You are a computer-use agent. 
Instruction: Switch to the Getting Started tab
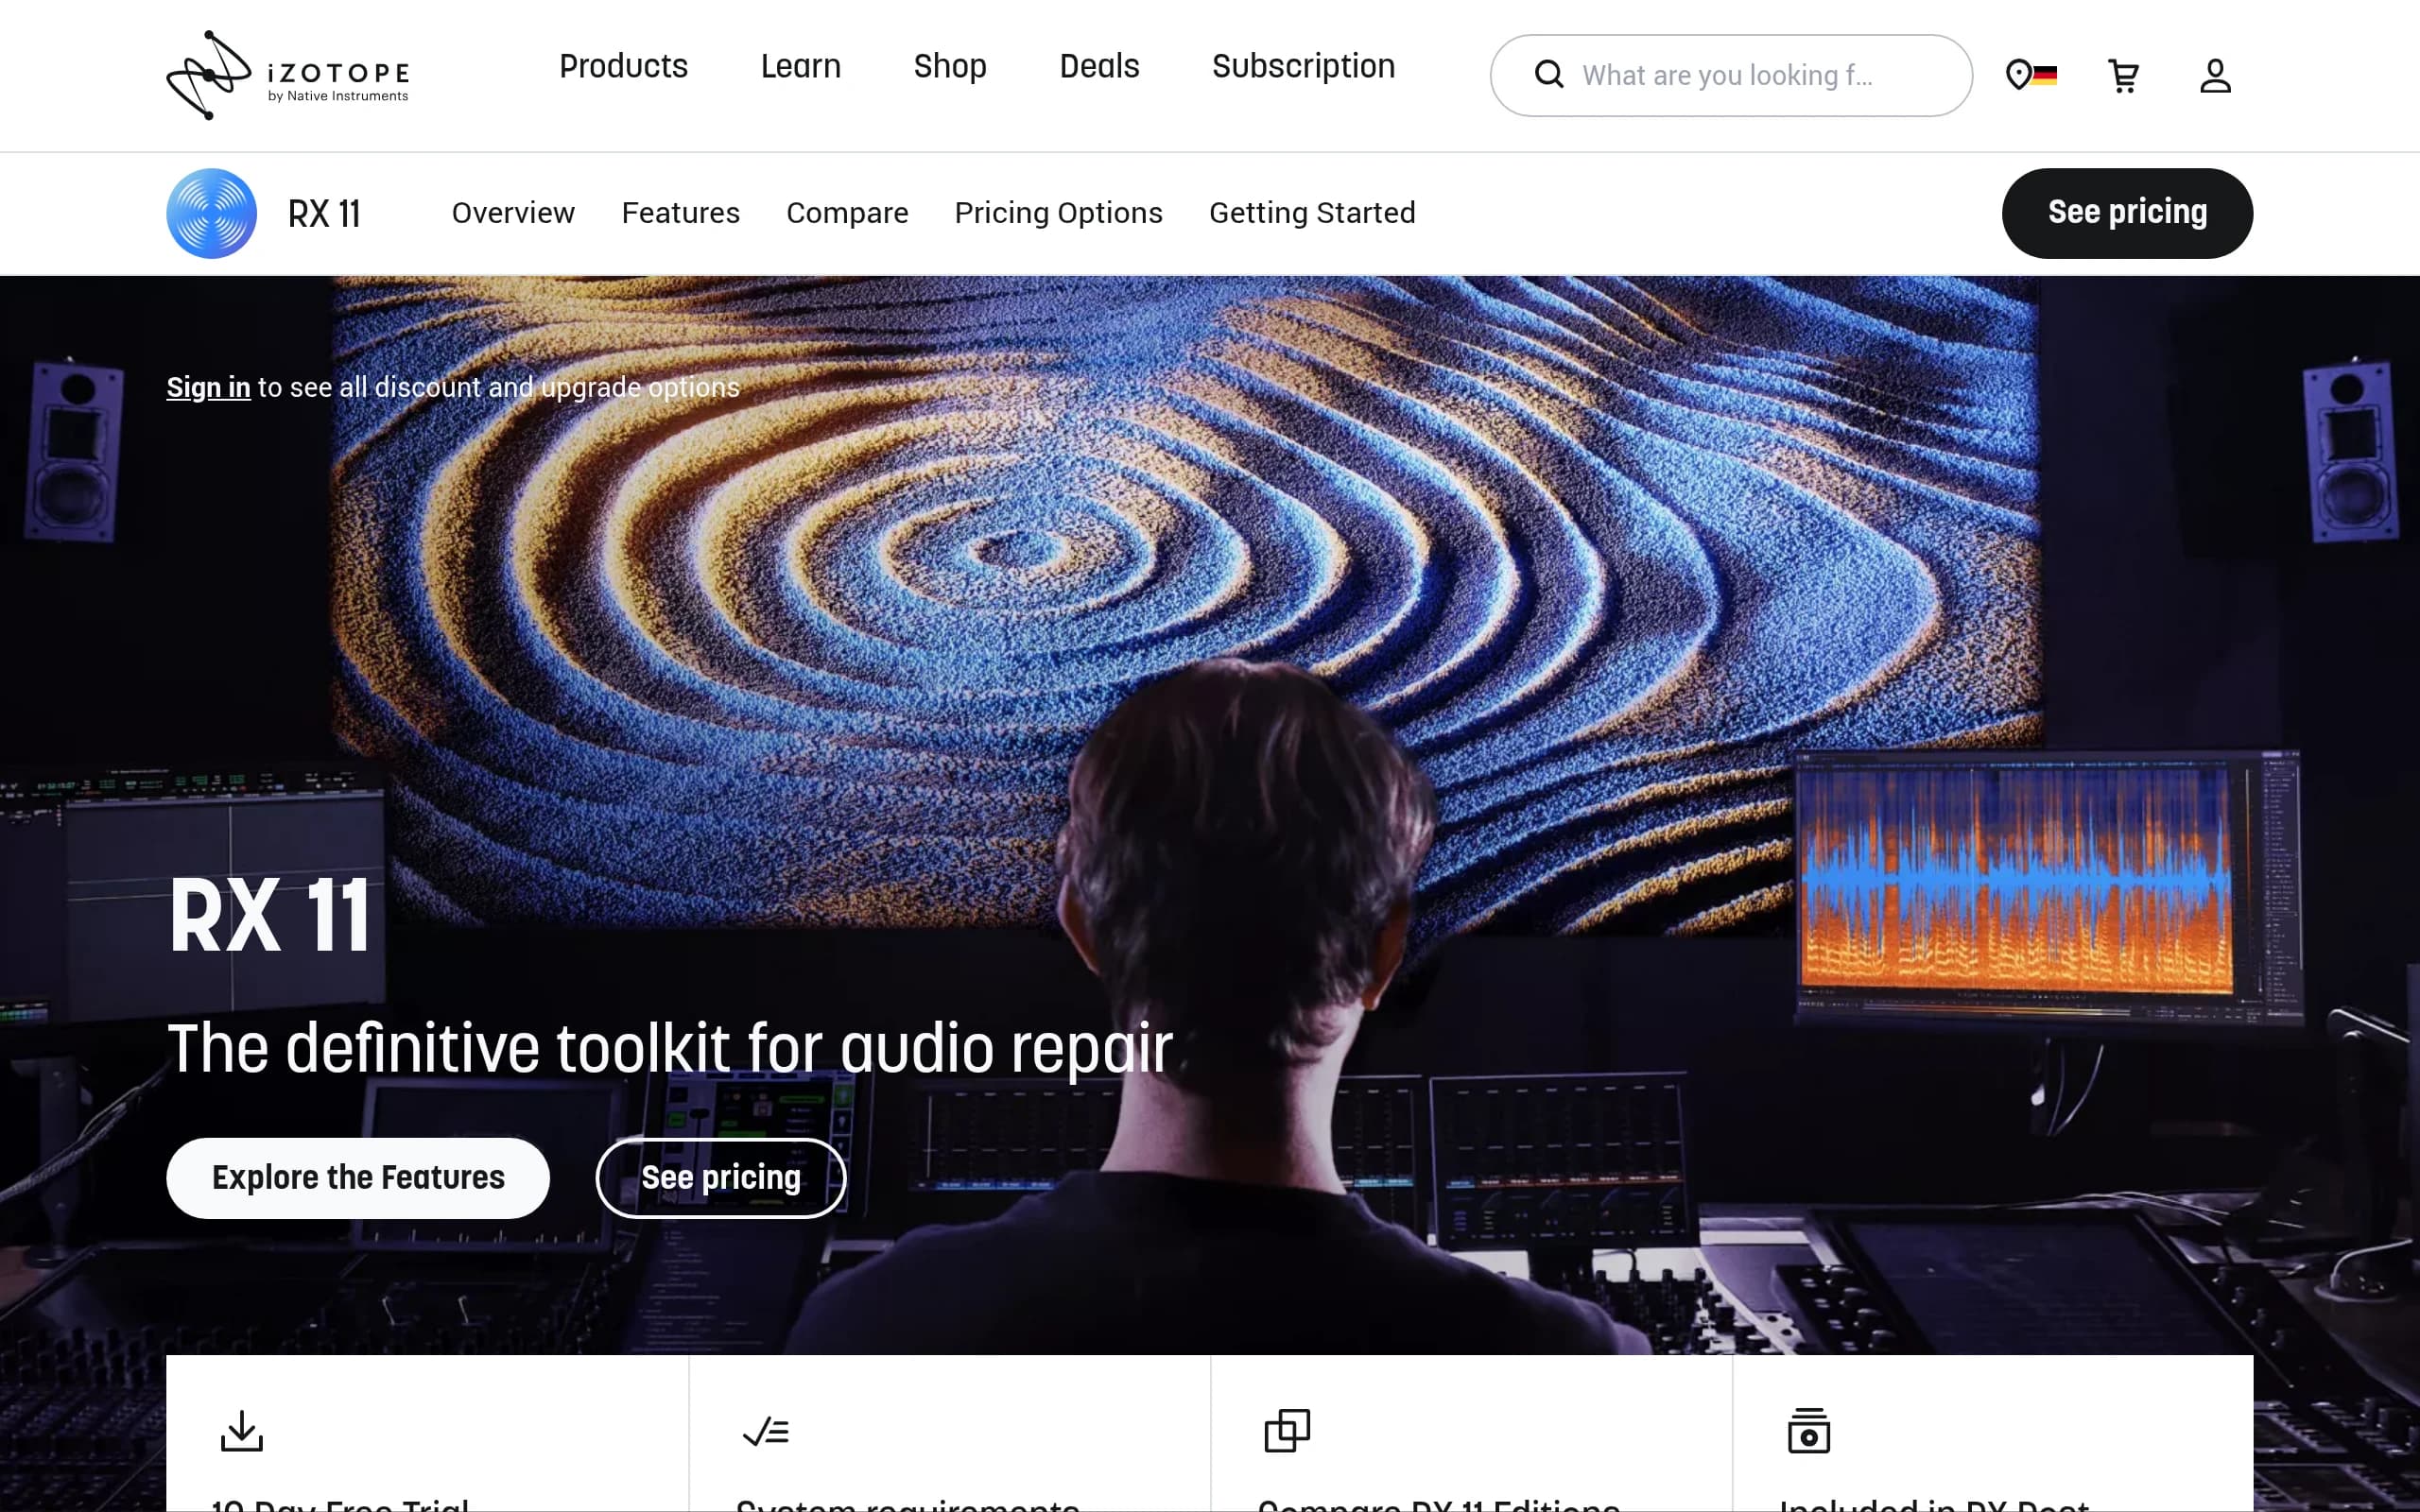tap(1312, 213)
